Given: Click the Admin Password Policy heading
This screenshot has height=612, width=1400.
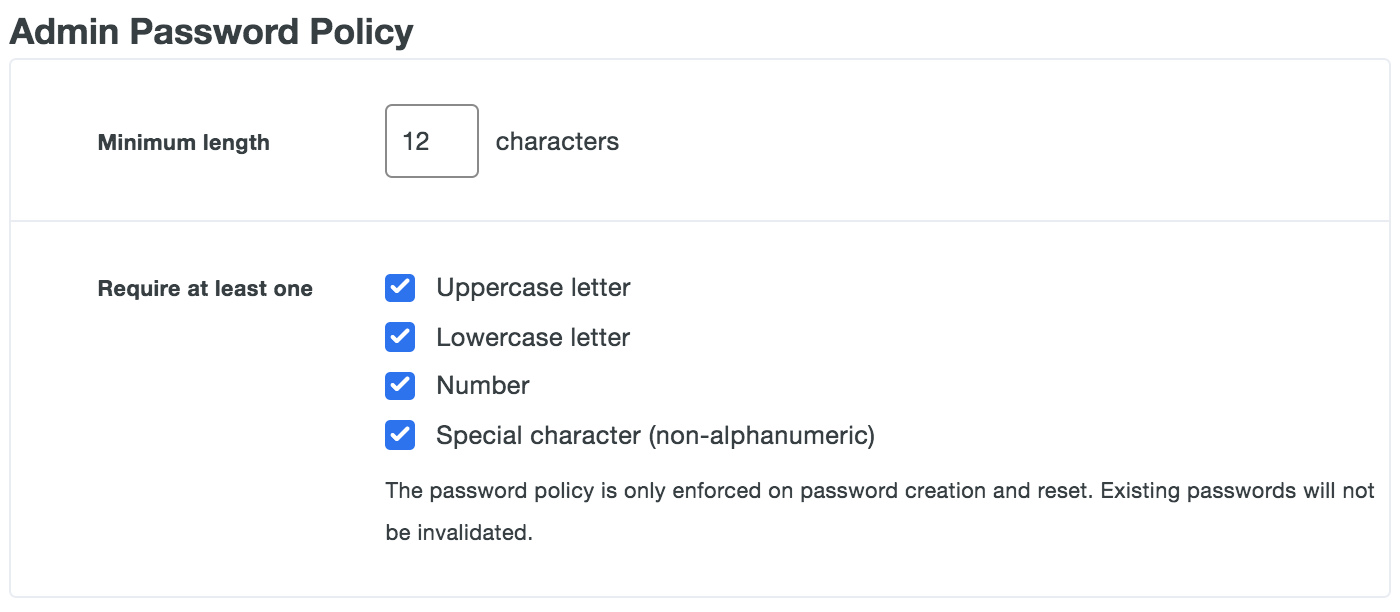Looking at the screenshot, I should point(210,31).
